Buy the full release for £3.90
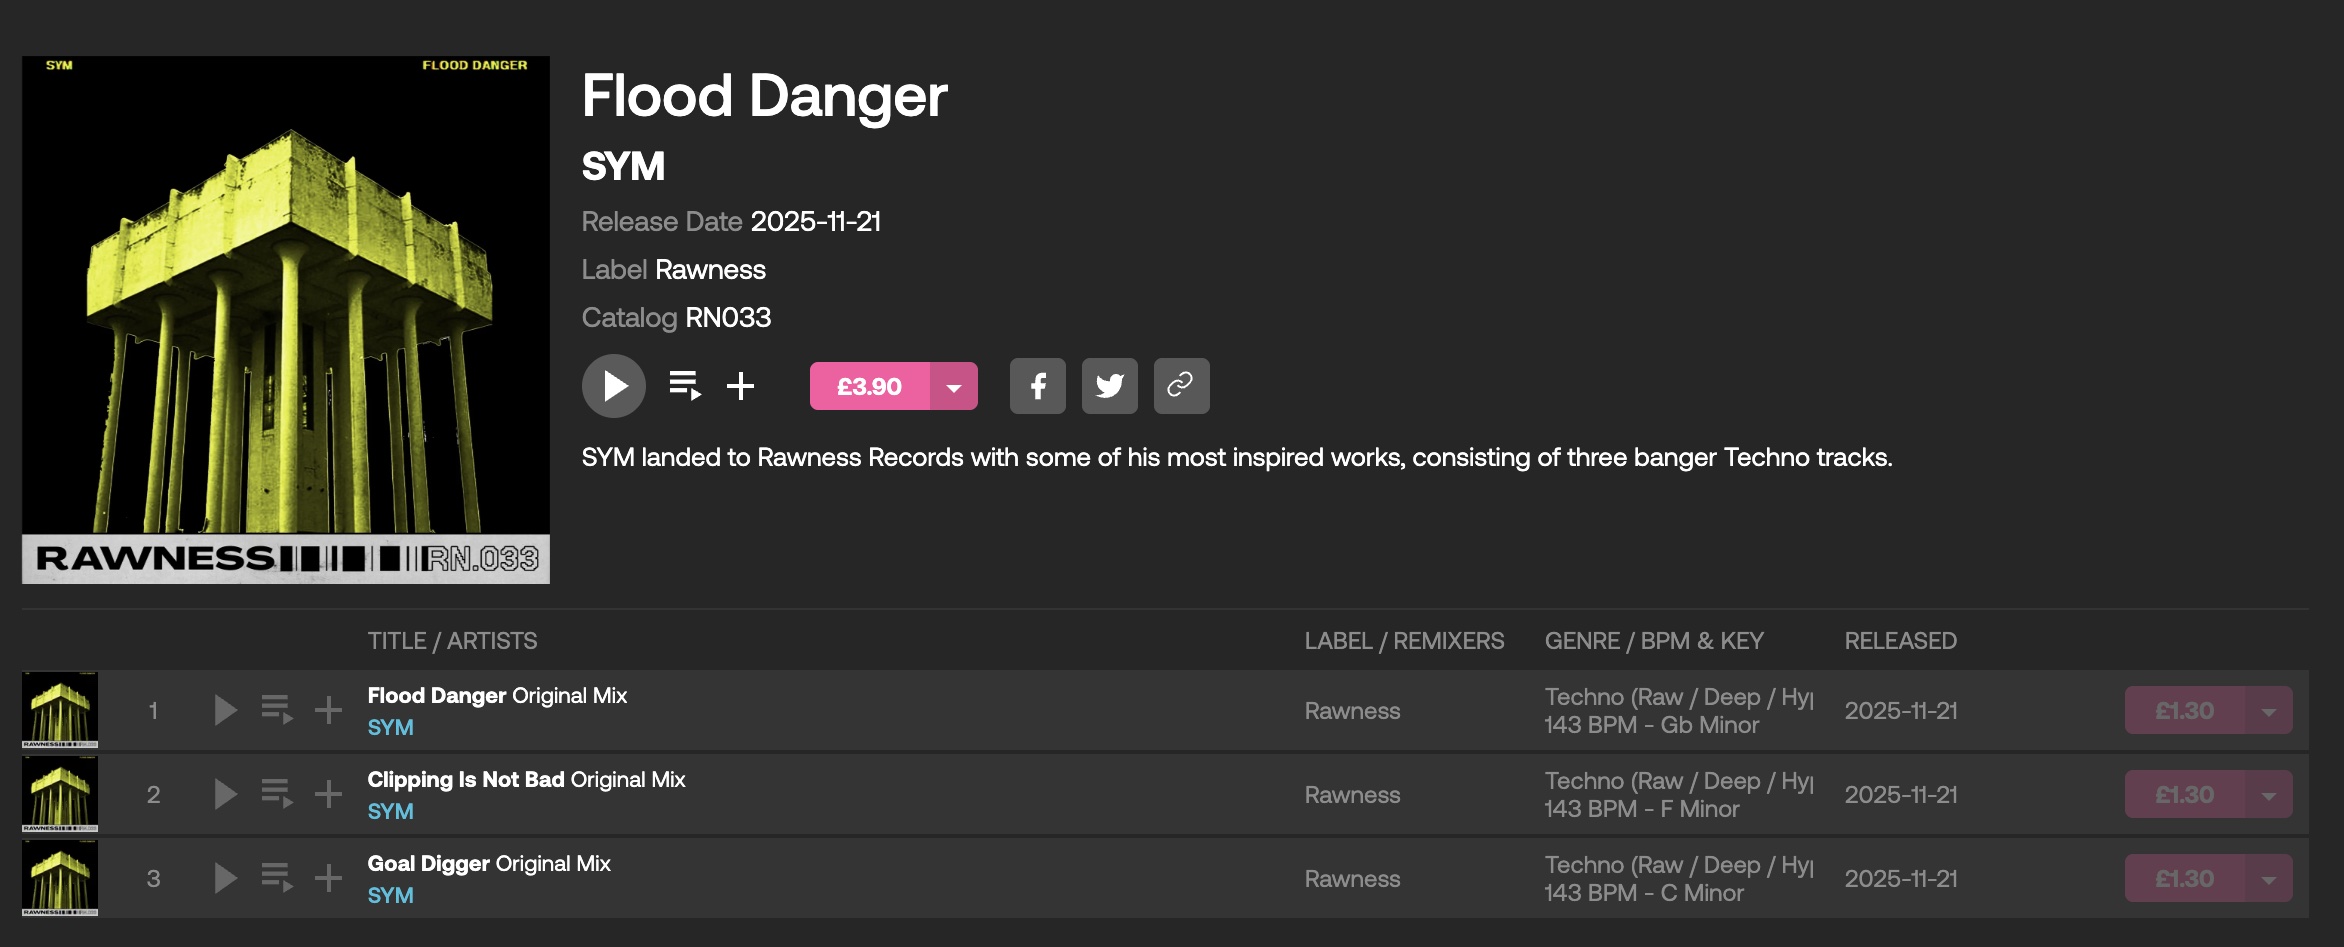Image resolution: width=2344 pixels, height=947 pixels. [x=869, y=387]
